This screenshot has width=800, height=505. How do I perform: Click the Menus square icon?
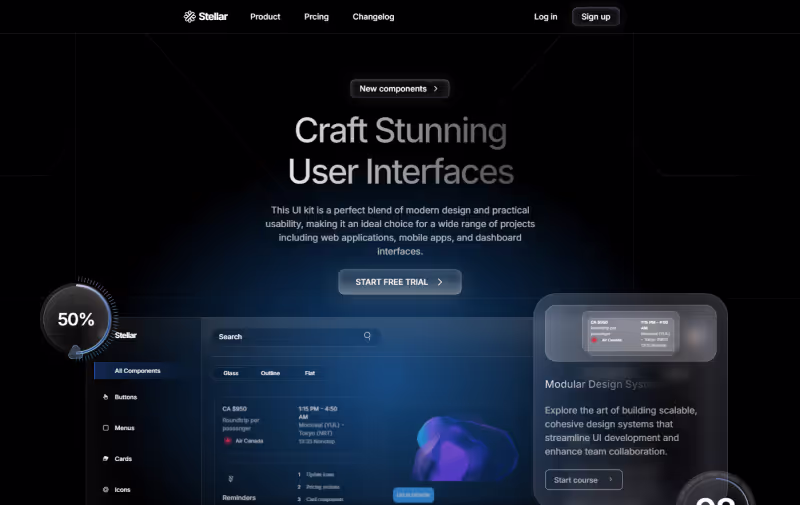[x=106, y=428]
